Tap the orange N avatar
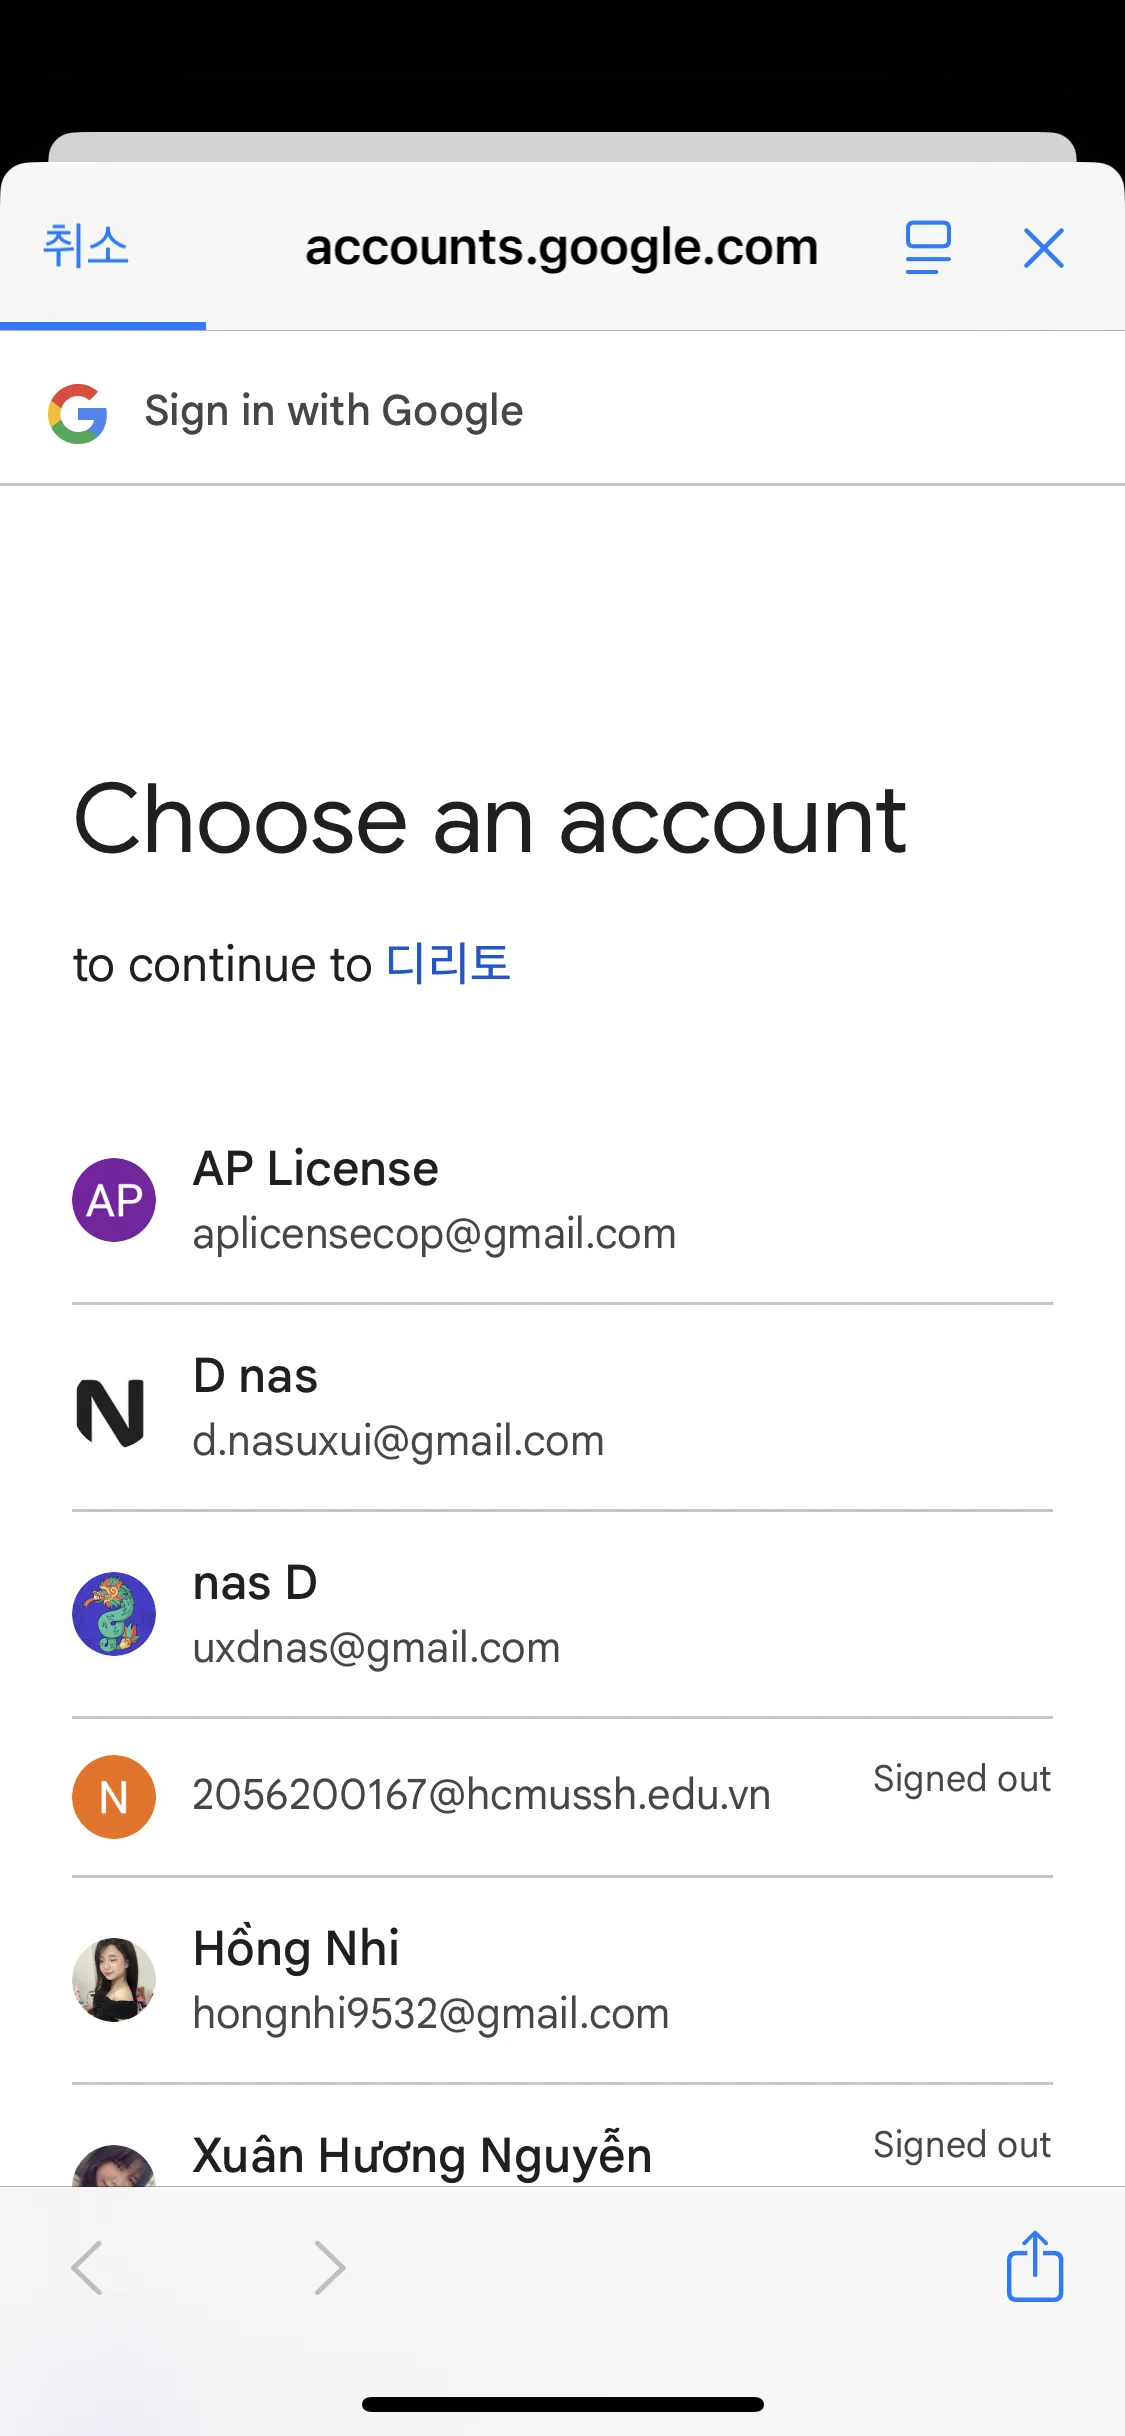 tap(114, 1797)
